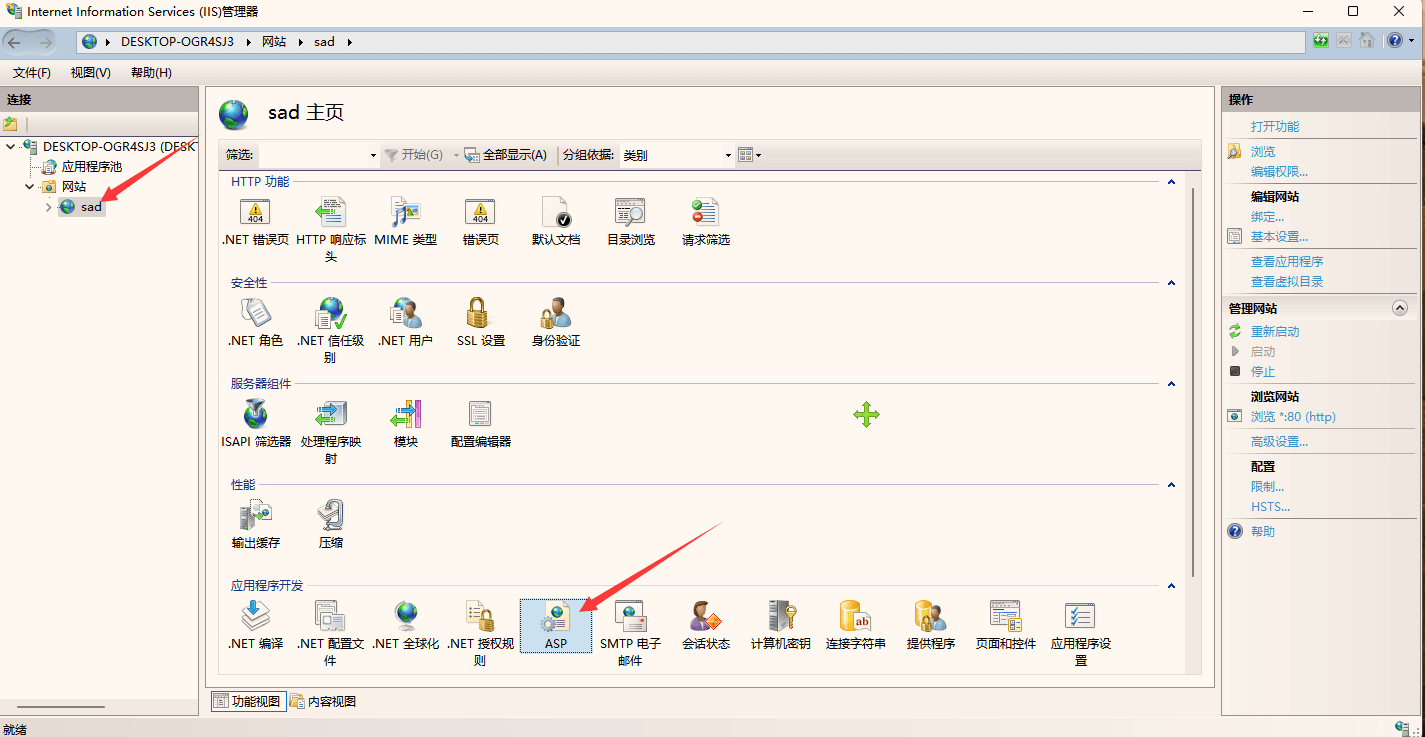Click 重新启动 in actions pane
The width and height of the screenshot is (1425, 737).
(1275, 331)
